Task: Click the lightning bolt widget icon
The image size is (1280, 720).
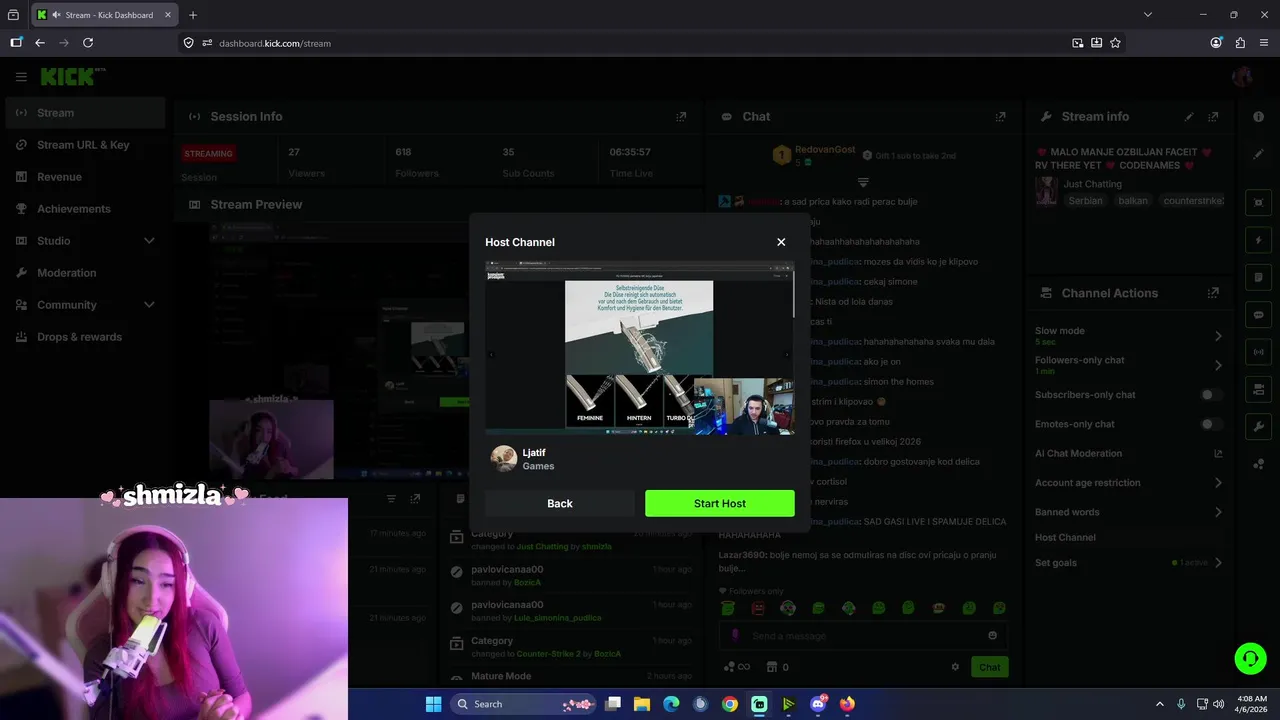Action: point(1258,240)
